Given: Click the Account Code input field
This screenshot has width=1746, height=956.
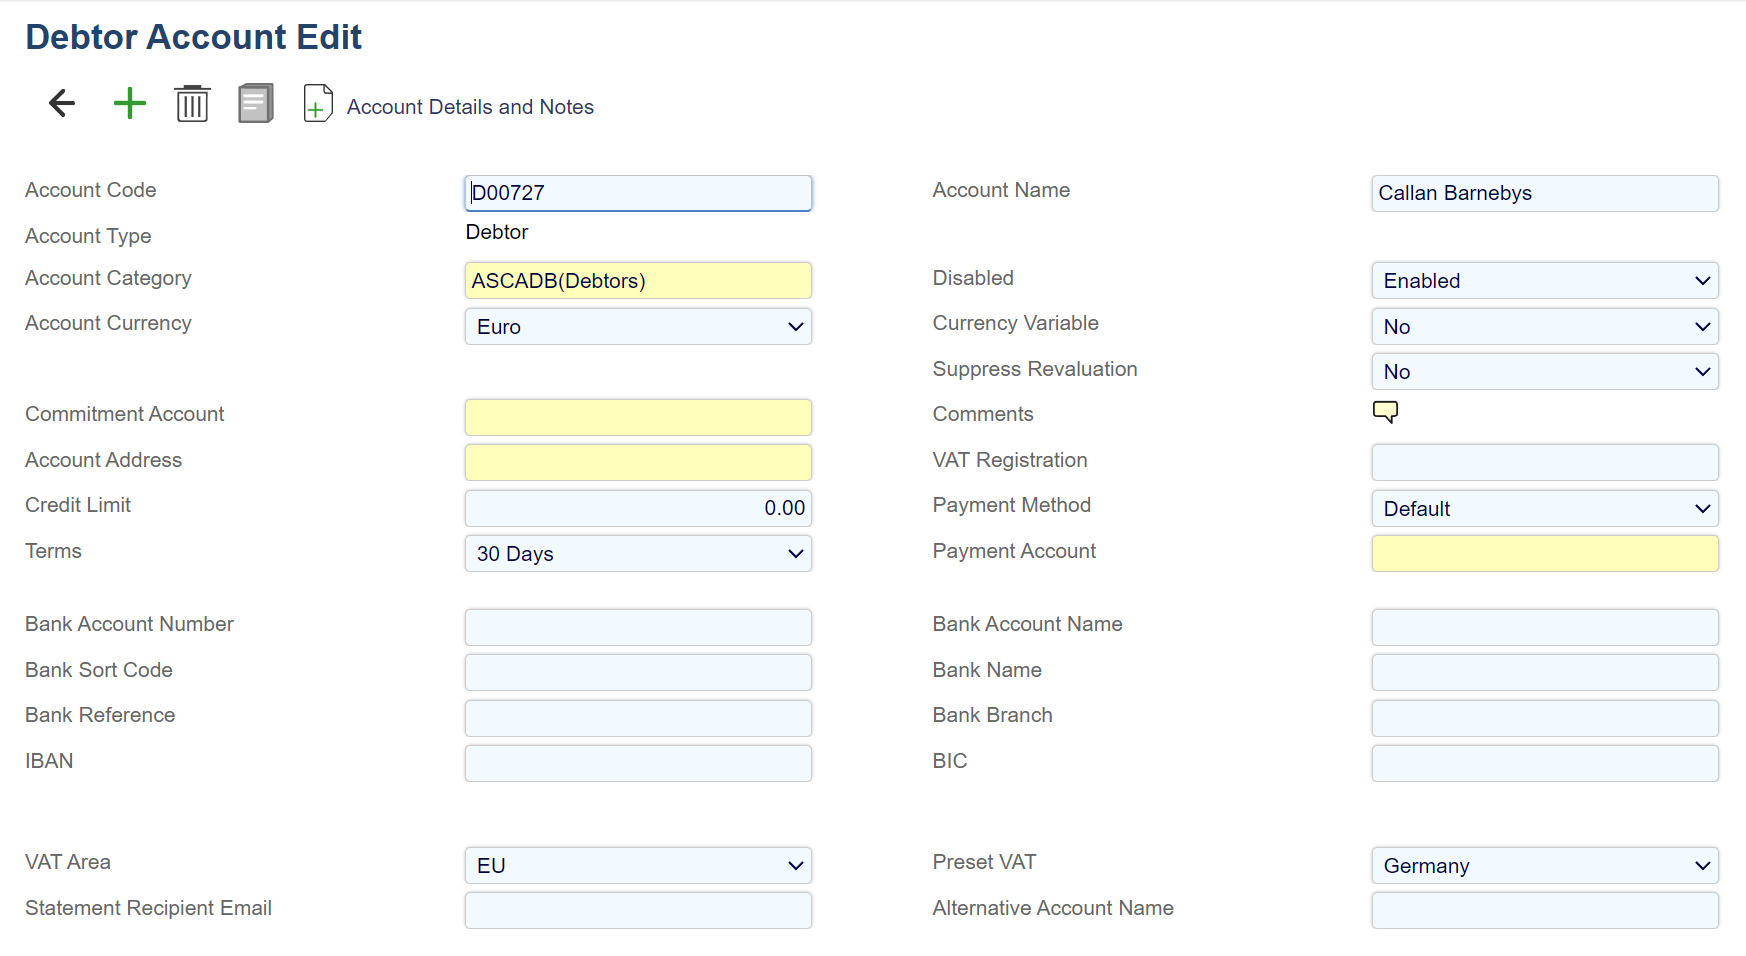Looking at the screenshot, I should click(638, 193).
